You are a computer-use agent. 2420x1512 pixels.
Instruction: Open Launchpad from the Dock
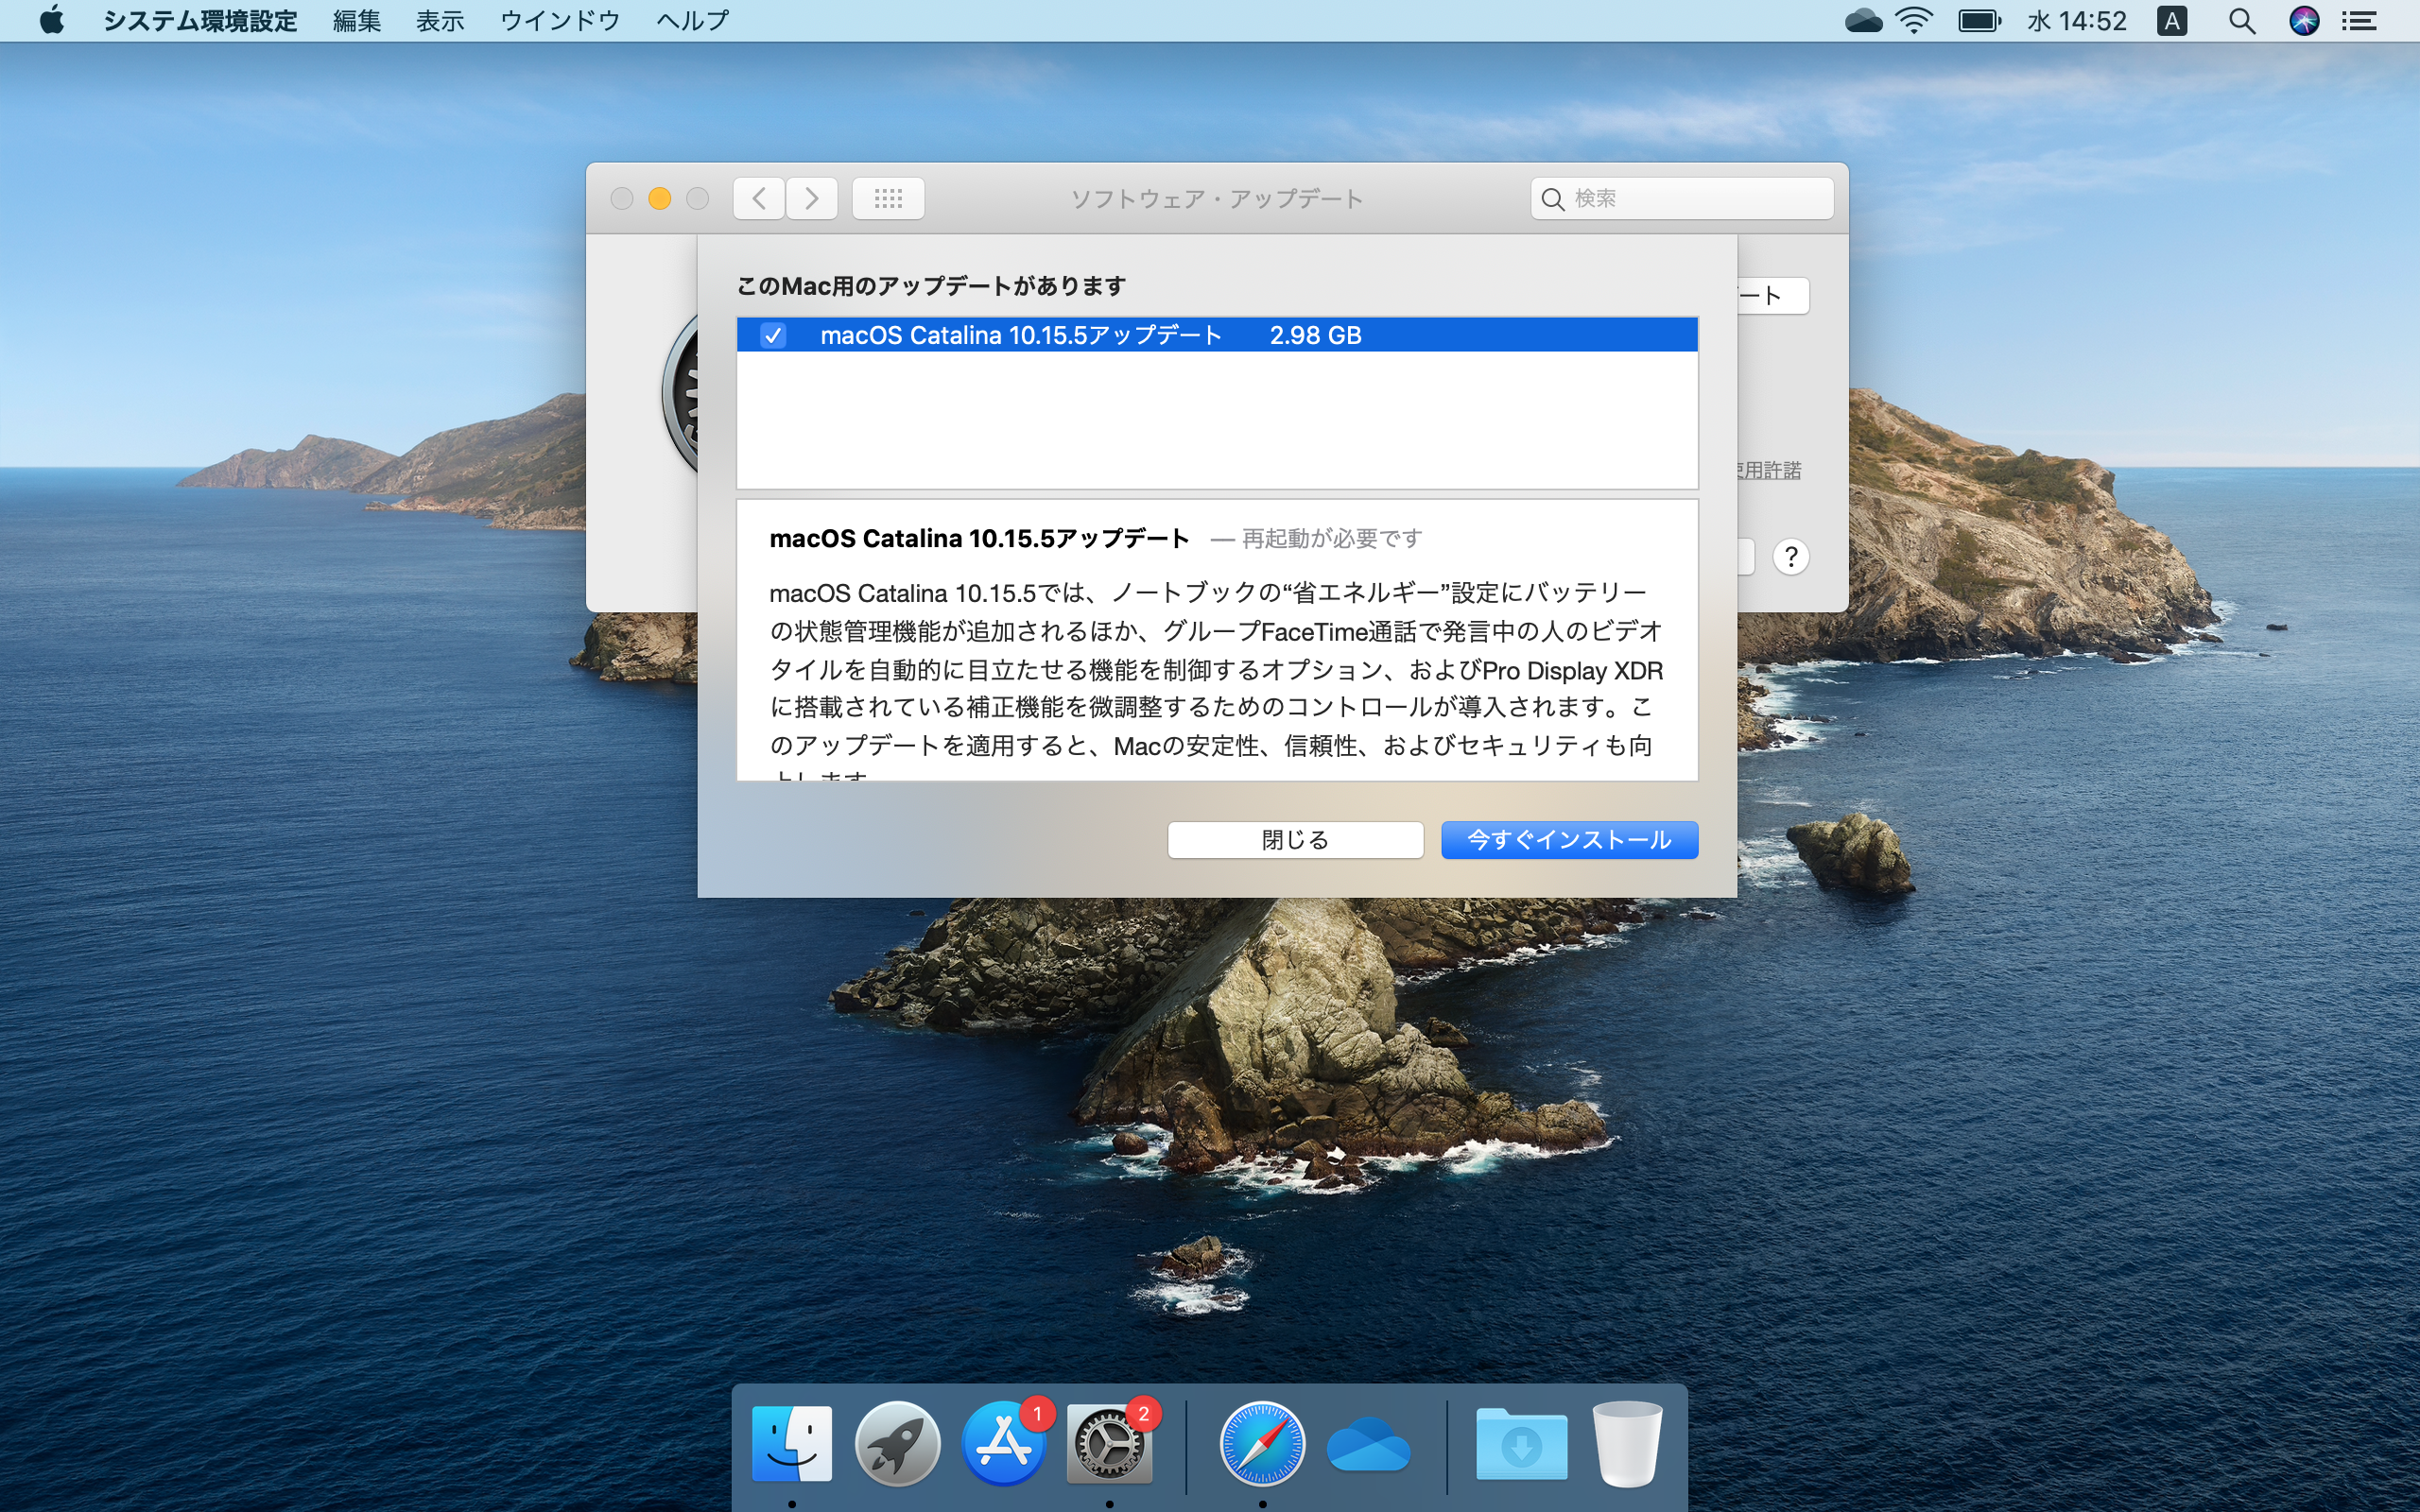(897, 1443)
